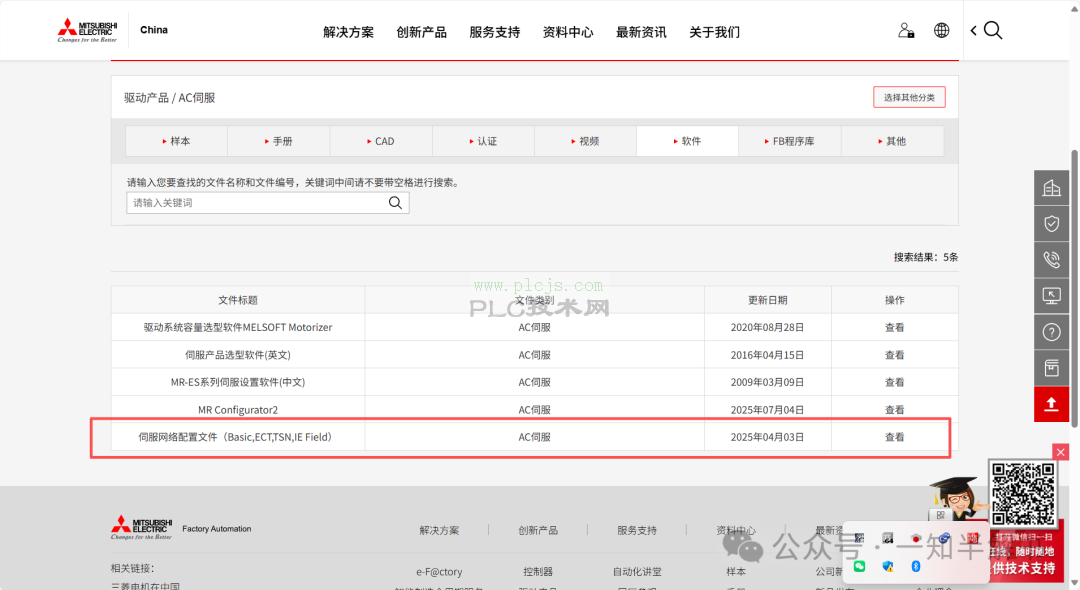Click the 文件标题 column header

238,300
